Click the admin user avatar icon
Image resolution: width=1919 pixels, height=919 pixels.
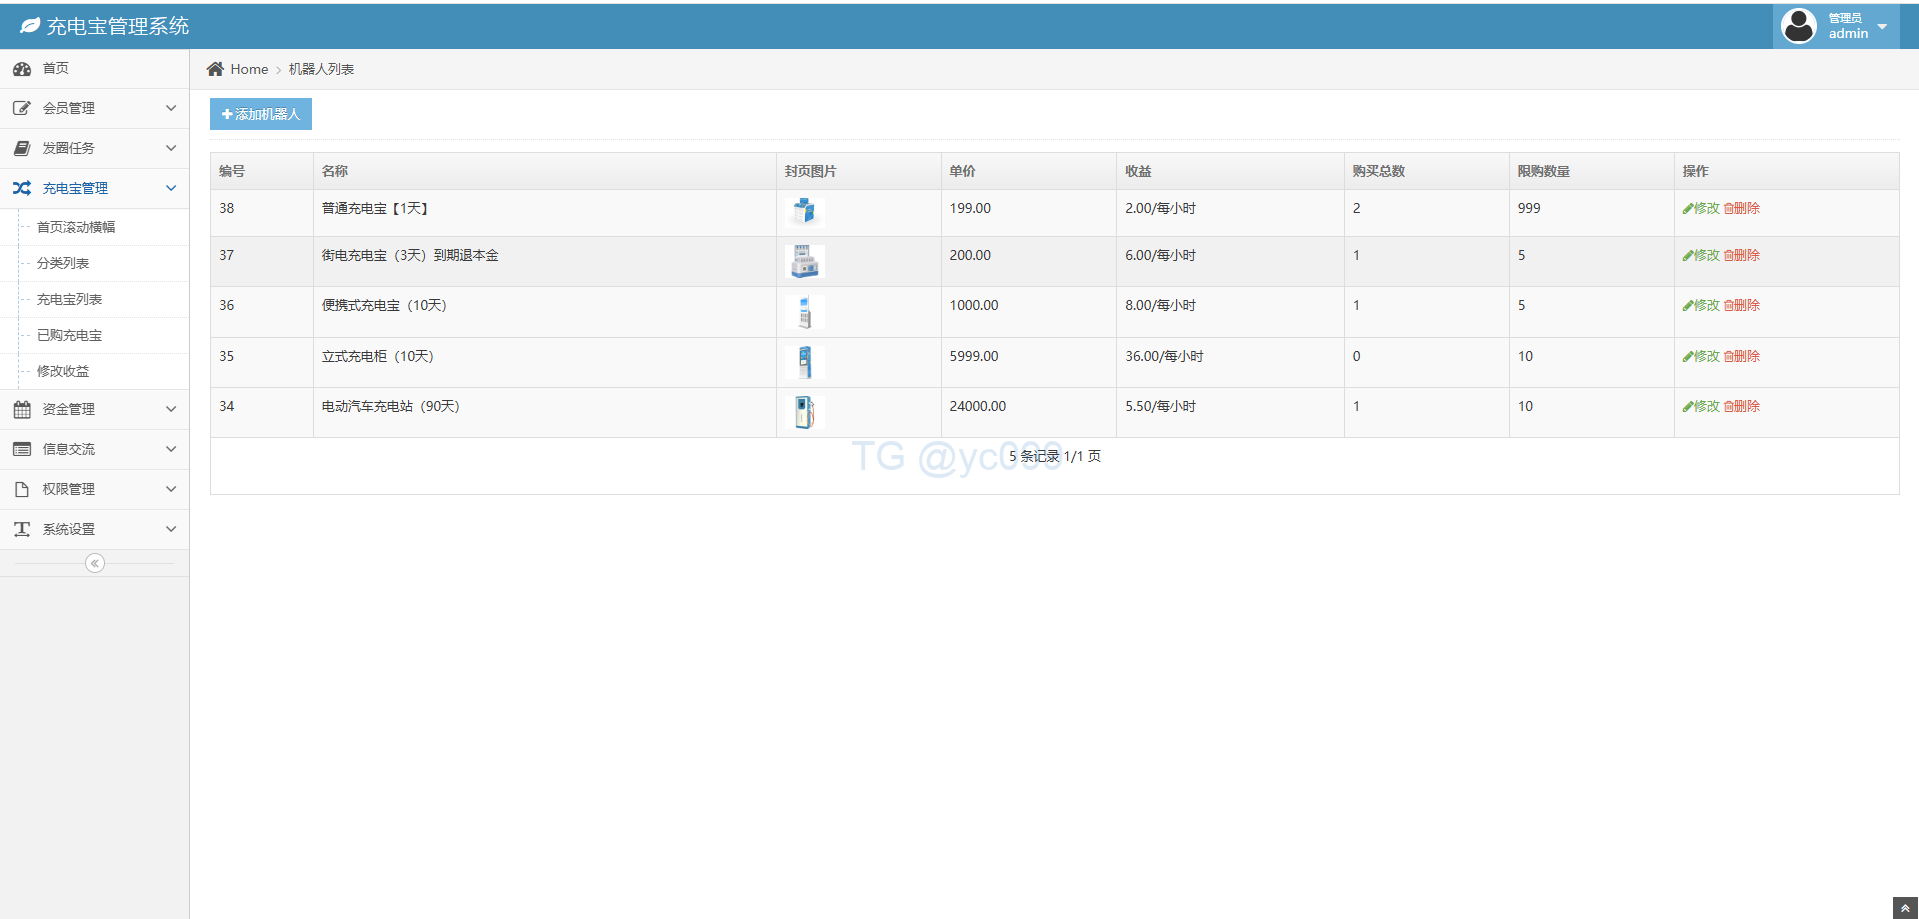1798,26
